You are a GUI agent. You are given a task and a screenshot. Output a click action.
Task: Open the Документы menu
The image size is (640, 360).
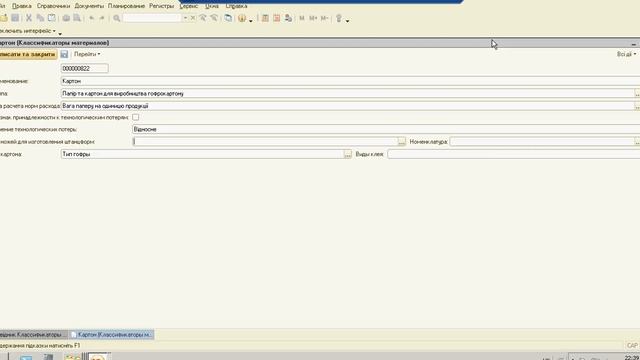89,6
